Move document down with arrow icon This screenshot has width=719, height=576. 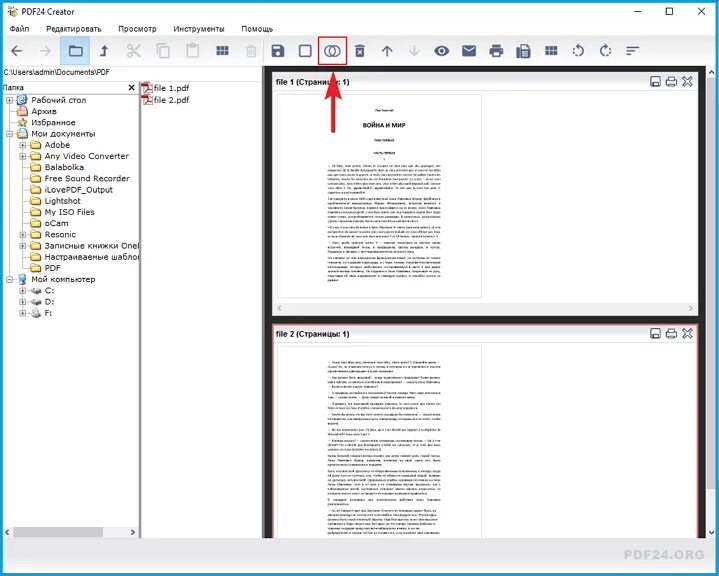414,51
